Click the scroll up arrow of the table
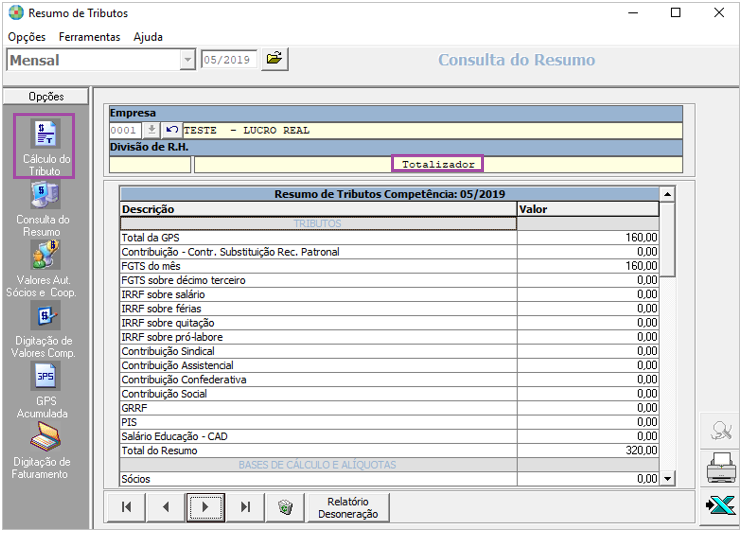This screenshot has width=744, height=535. tap(667, 194)
